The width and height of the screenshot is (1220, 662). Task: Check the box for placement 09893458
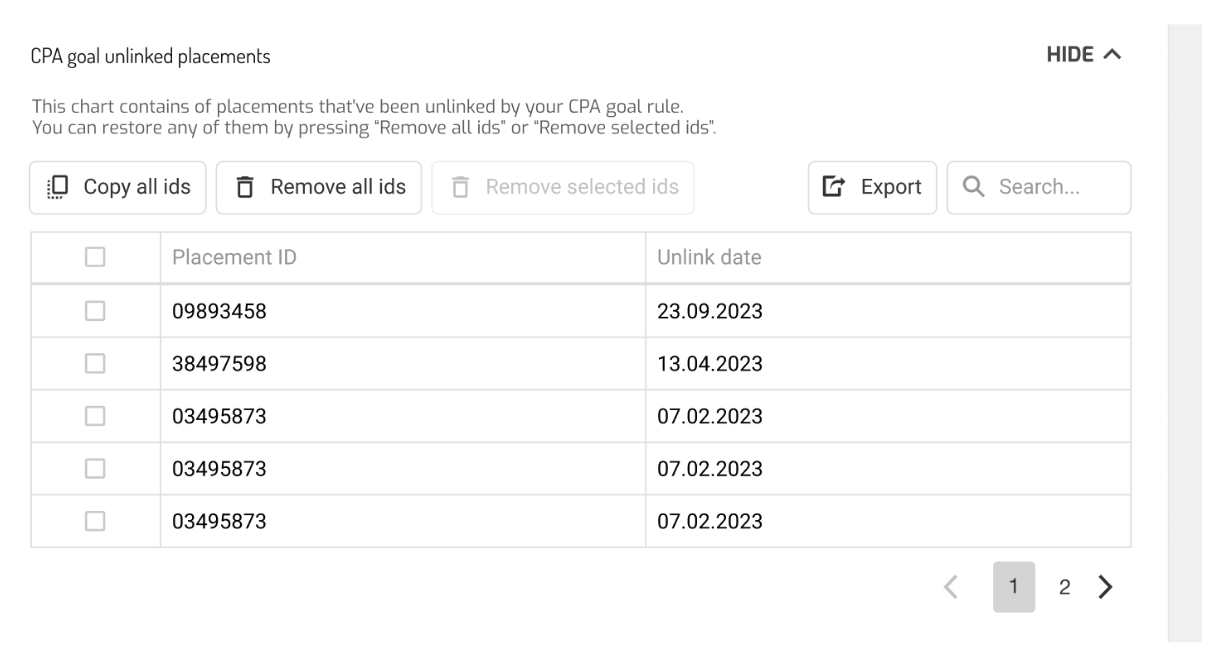95,312
